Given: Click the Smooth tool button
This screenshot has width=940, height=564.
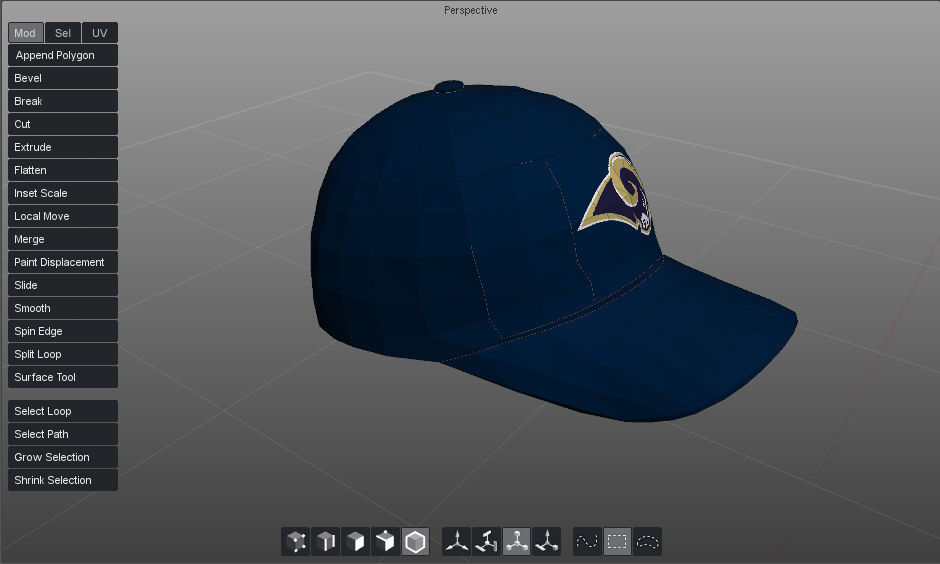Looking at the screenshot, I should click(x=63, y=308).
